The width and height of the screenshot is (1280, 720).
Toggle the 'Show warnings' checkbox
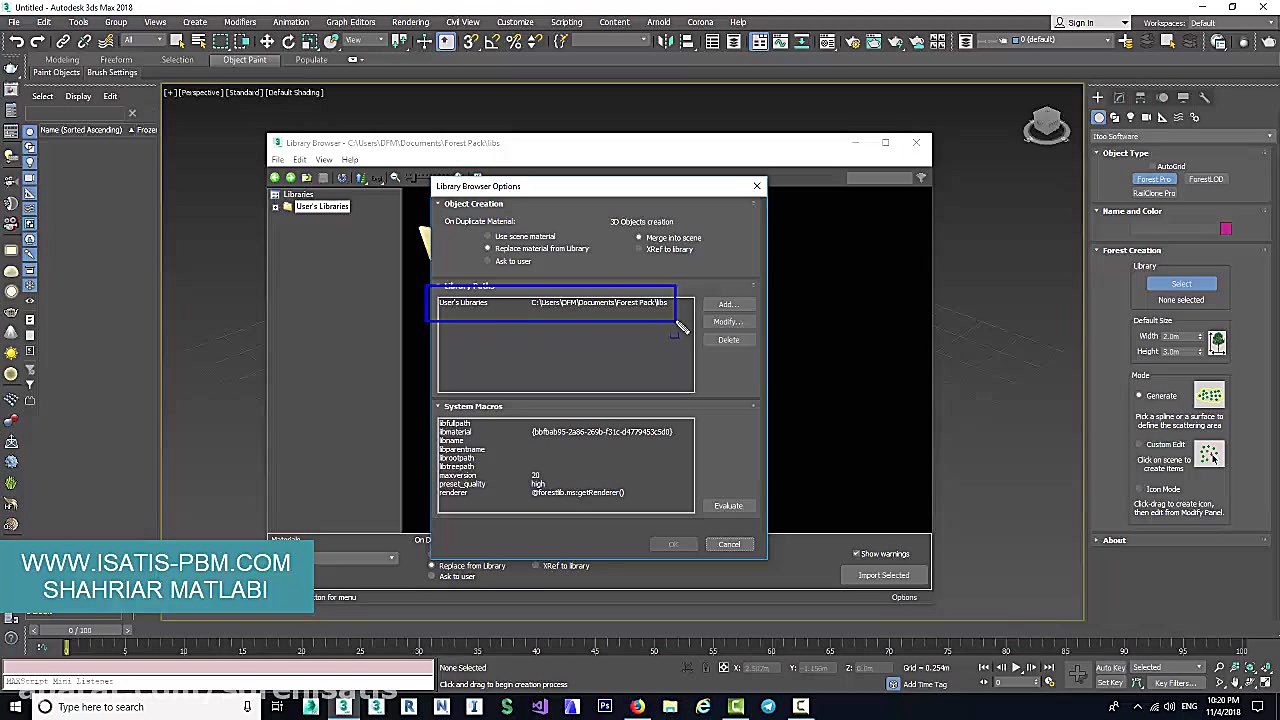[856, 553]
